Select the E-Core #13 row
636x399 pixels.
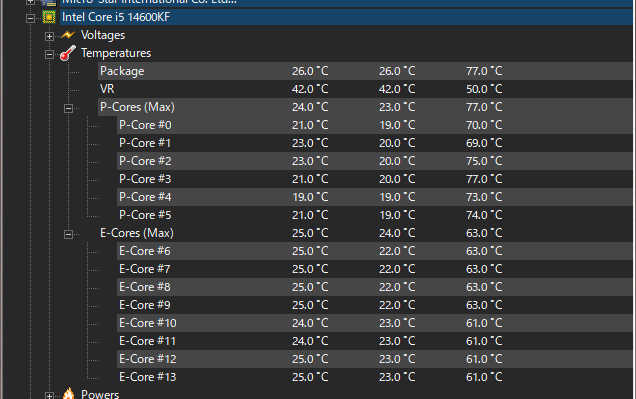coord(375,377)
